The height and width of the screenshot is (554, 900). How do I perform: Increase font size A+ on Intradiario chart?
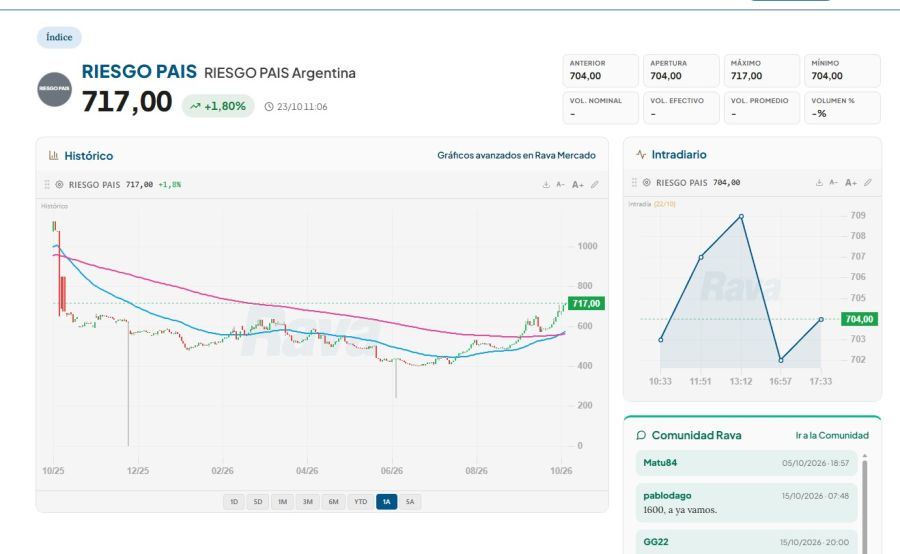pos(851,183)
